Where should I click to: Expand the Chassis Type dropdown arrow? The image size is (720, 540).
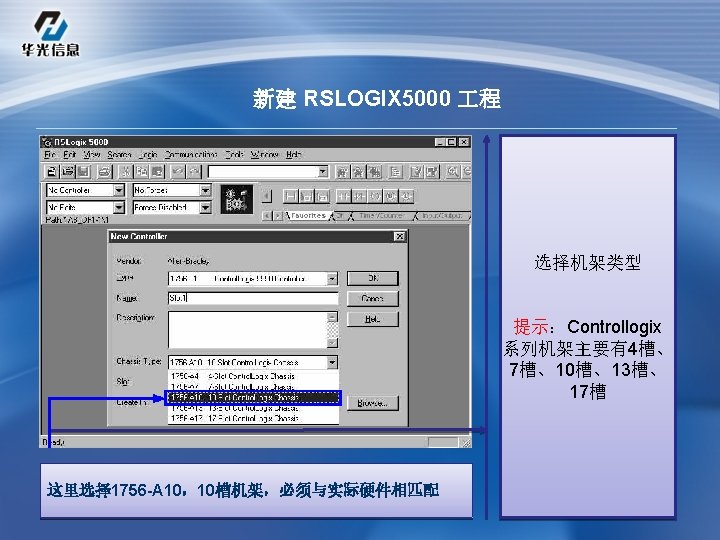click(x=332, y=362)
